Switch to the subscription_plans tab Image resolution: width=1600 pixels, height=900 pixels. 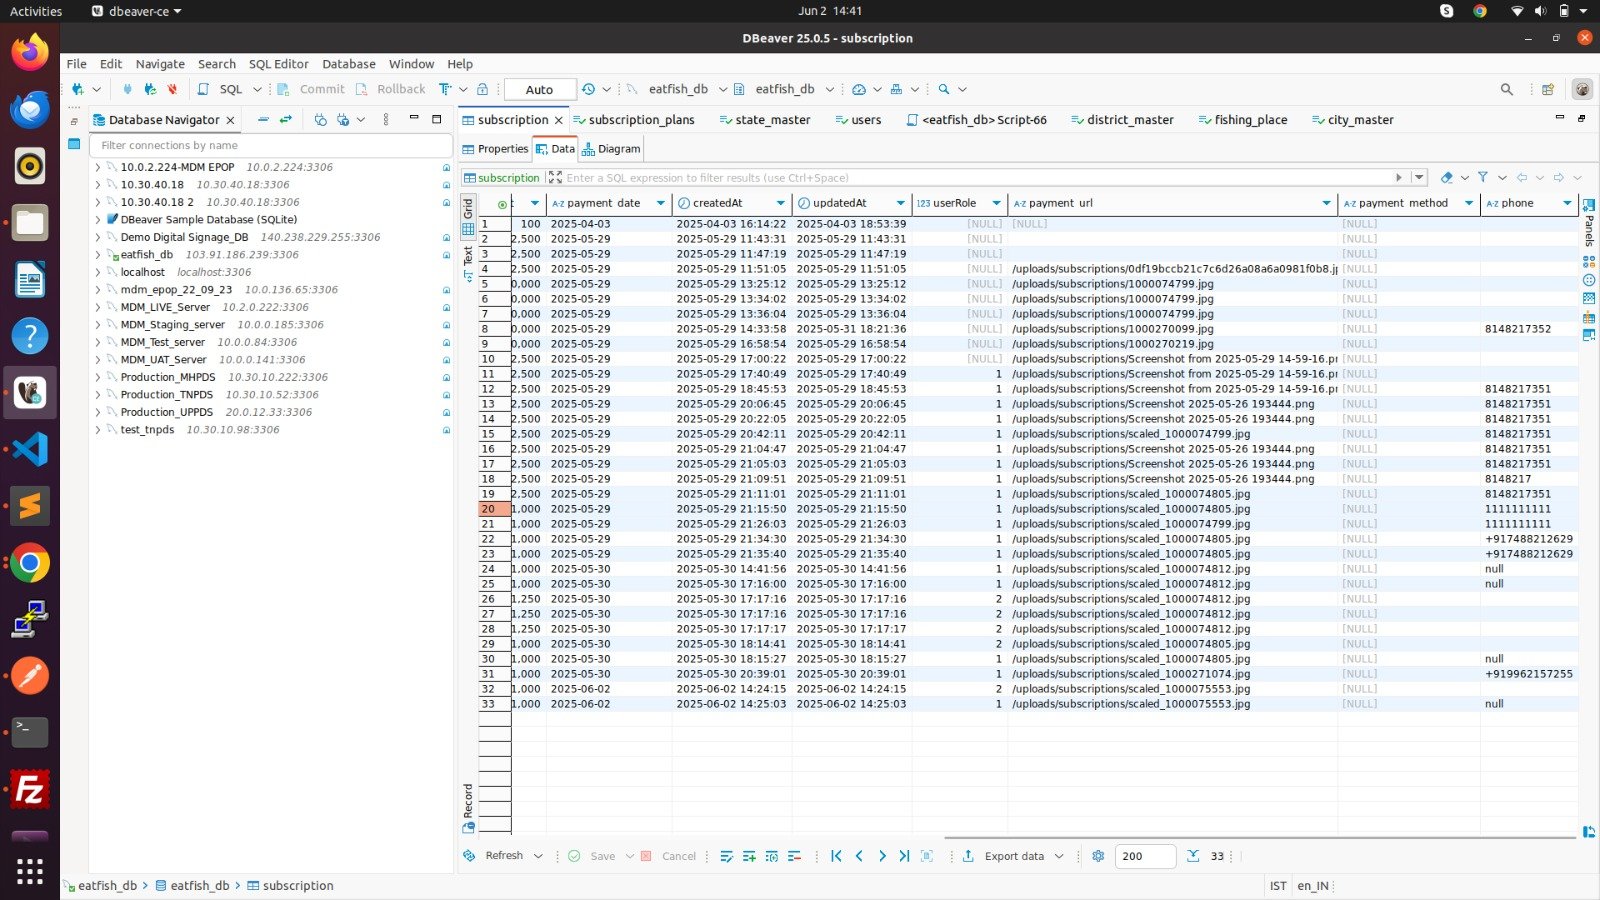pos(640,120)
